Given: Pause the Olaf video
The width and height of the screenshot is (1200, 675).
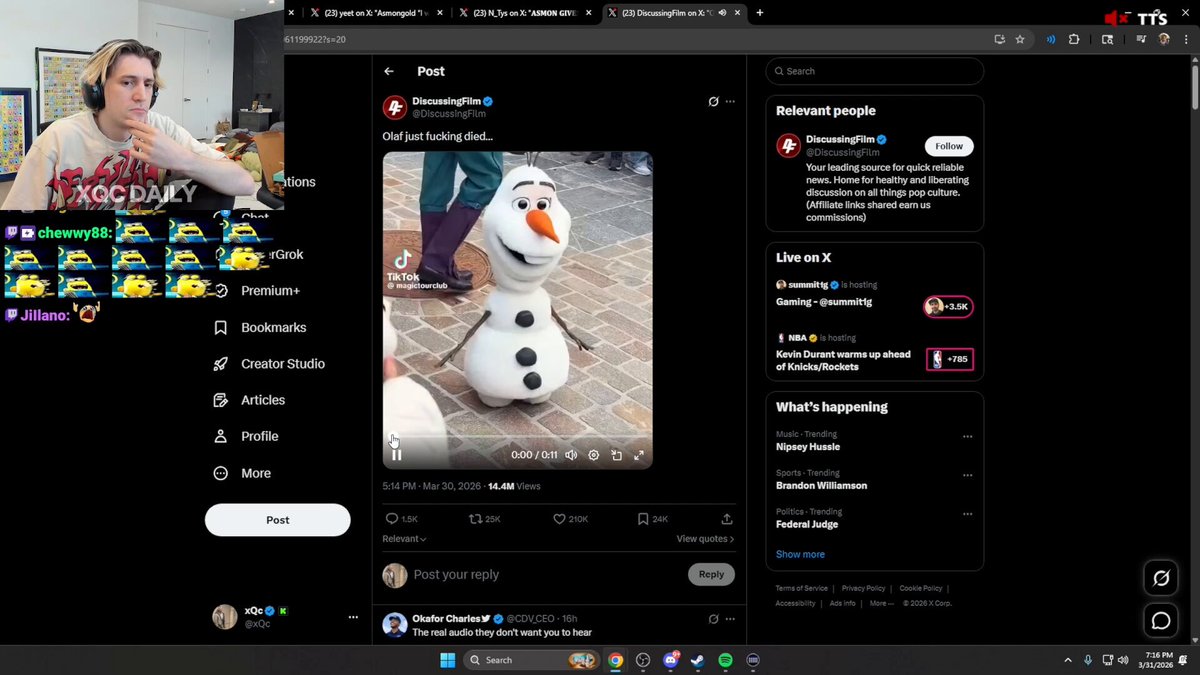Looking at the screenshot, I should point(396,455).
